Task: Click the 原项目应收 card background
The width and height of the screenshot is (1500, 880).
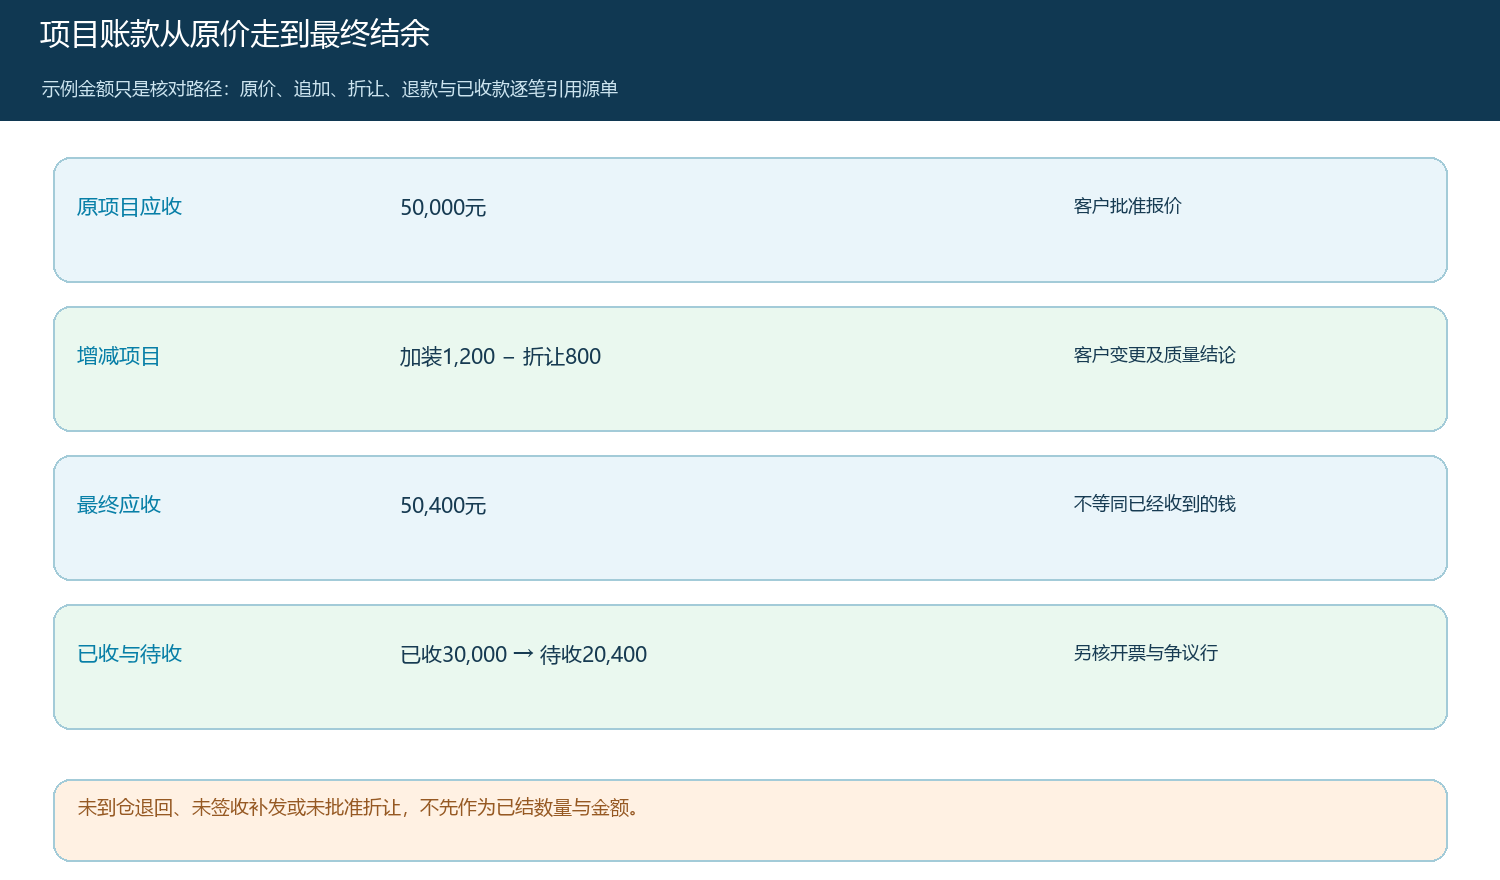Action: (x=750, y=220)
